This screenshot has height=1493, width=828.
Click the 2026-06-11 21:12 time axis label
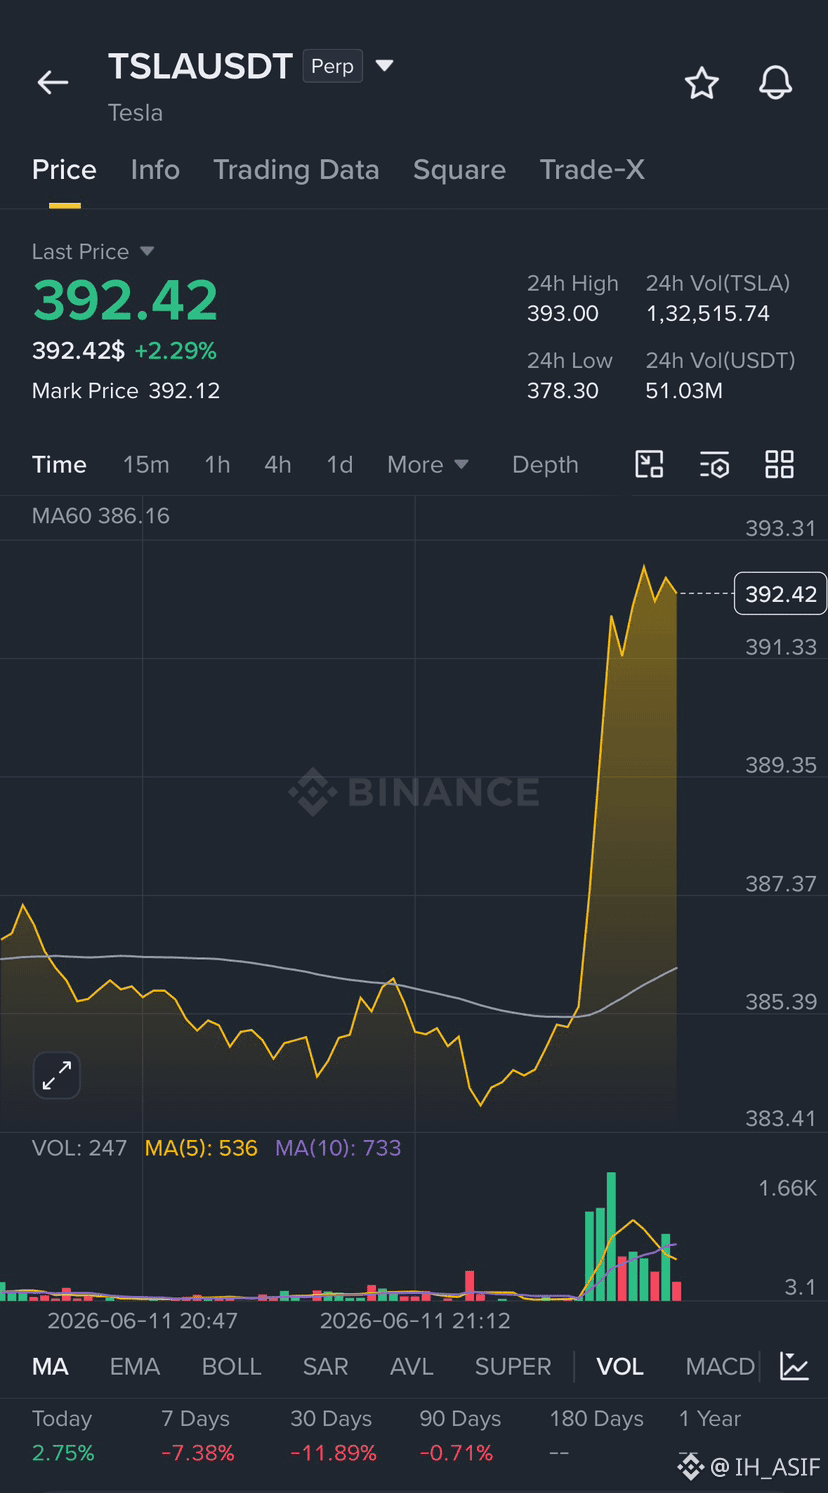pyautogui.click(x=415, y=1321)
